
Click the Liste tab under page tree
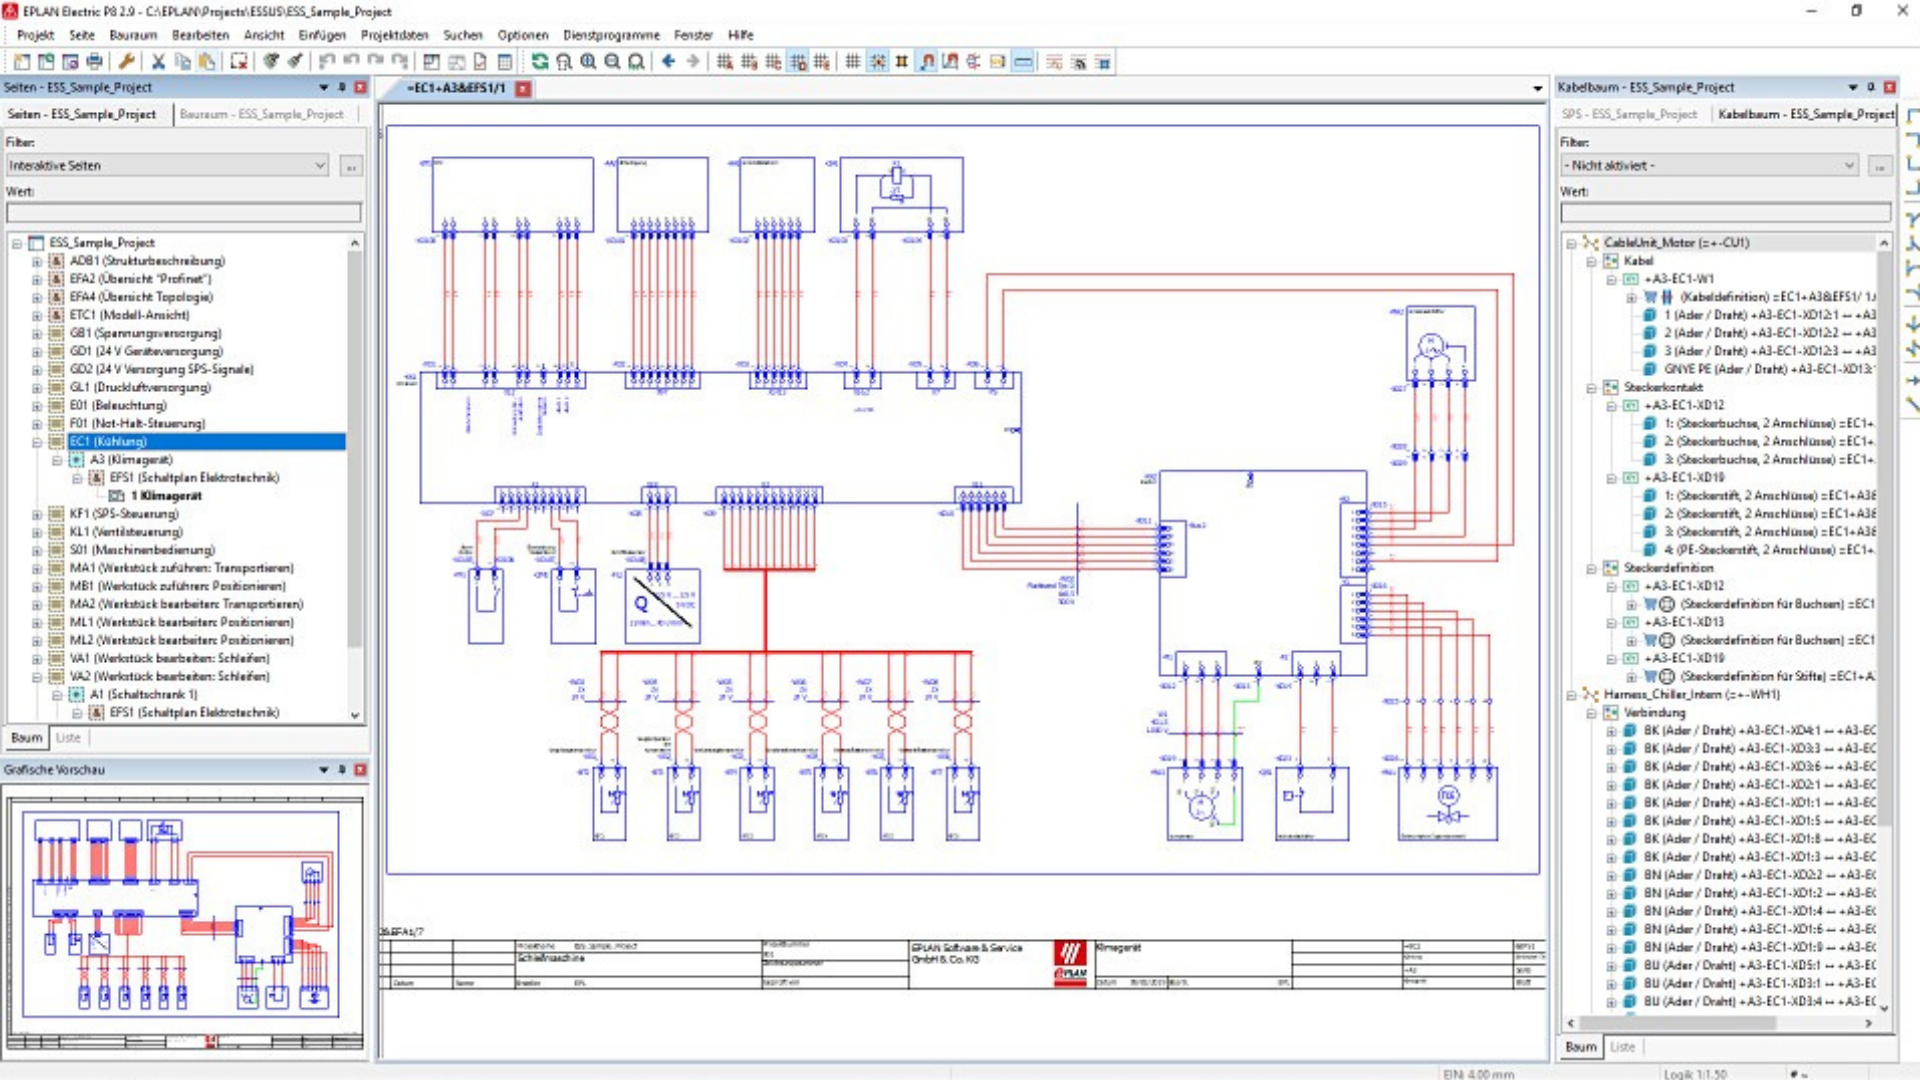(68, 738)
